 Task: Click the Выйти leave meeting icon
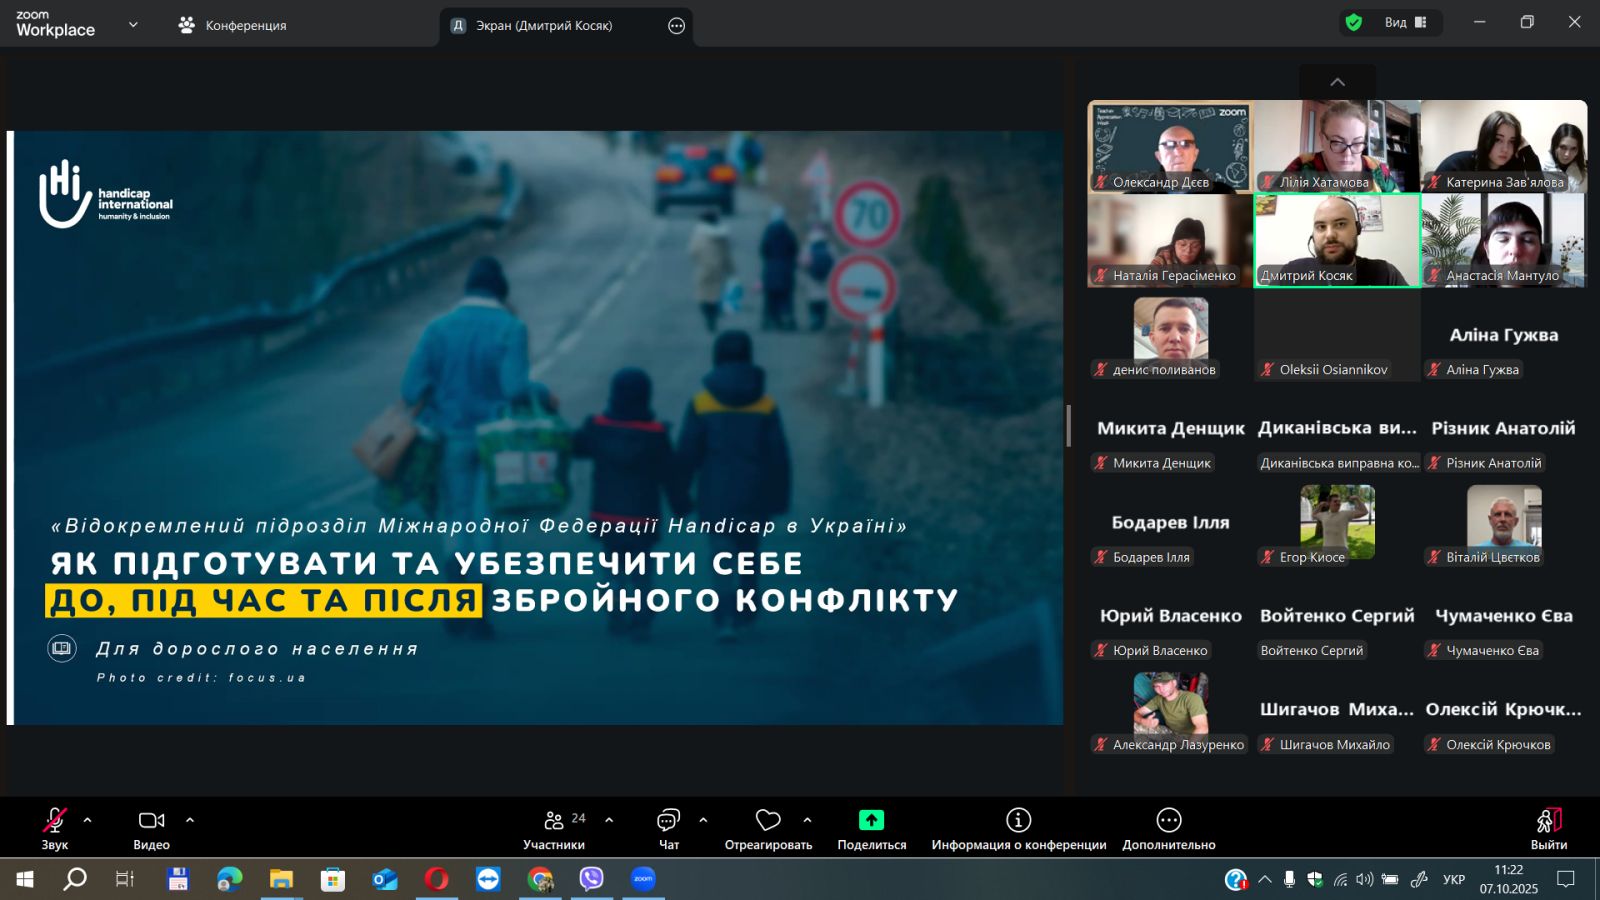[1548, 821]
